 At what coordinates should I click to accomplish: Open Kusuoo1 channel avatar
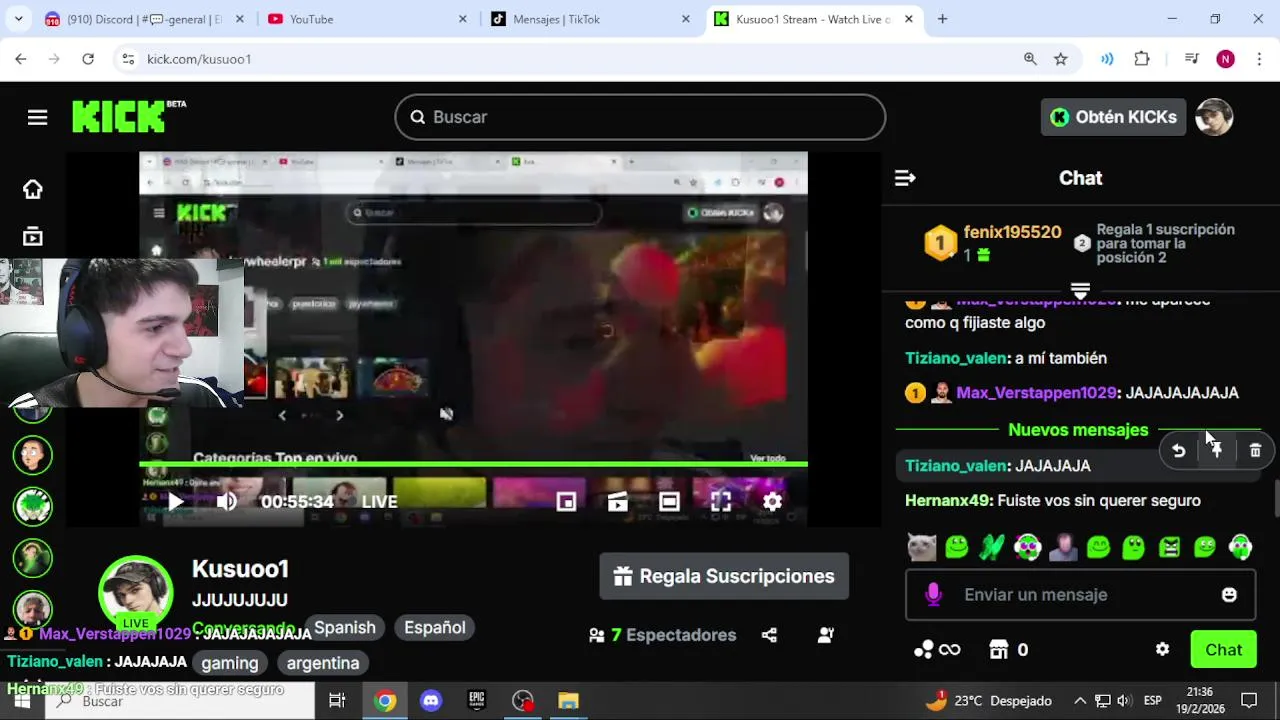point(136,594)
